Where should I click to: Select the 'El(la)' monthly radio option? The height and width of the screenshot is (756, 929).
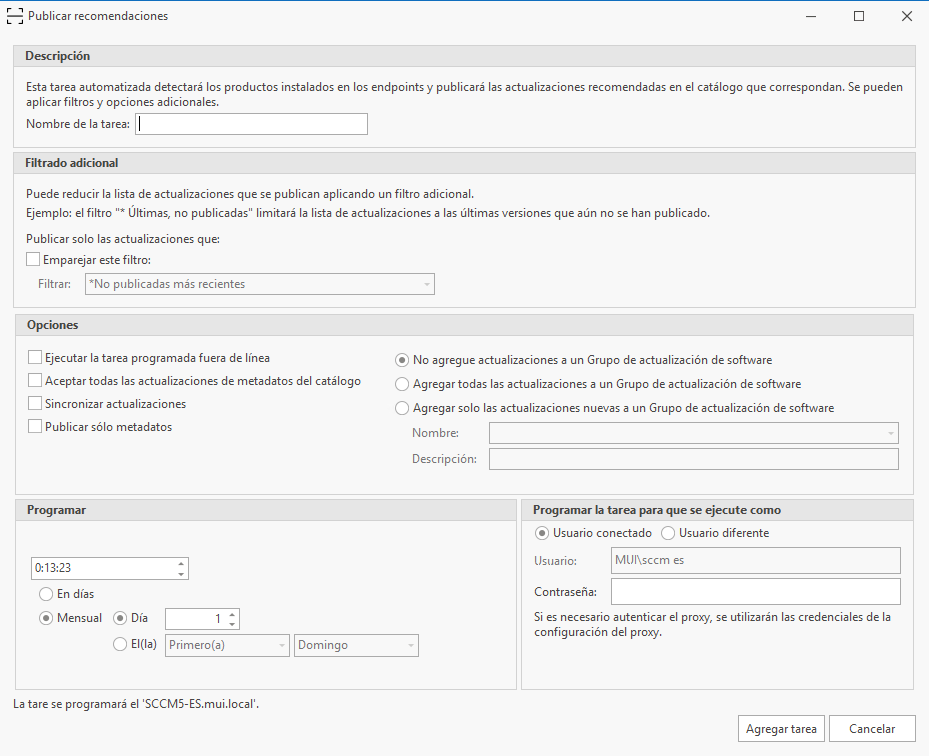[121, 645]
